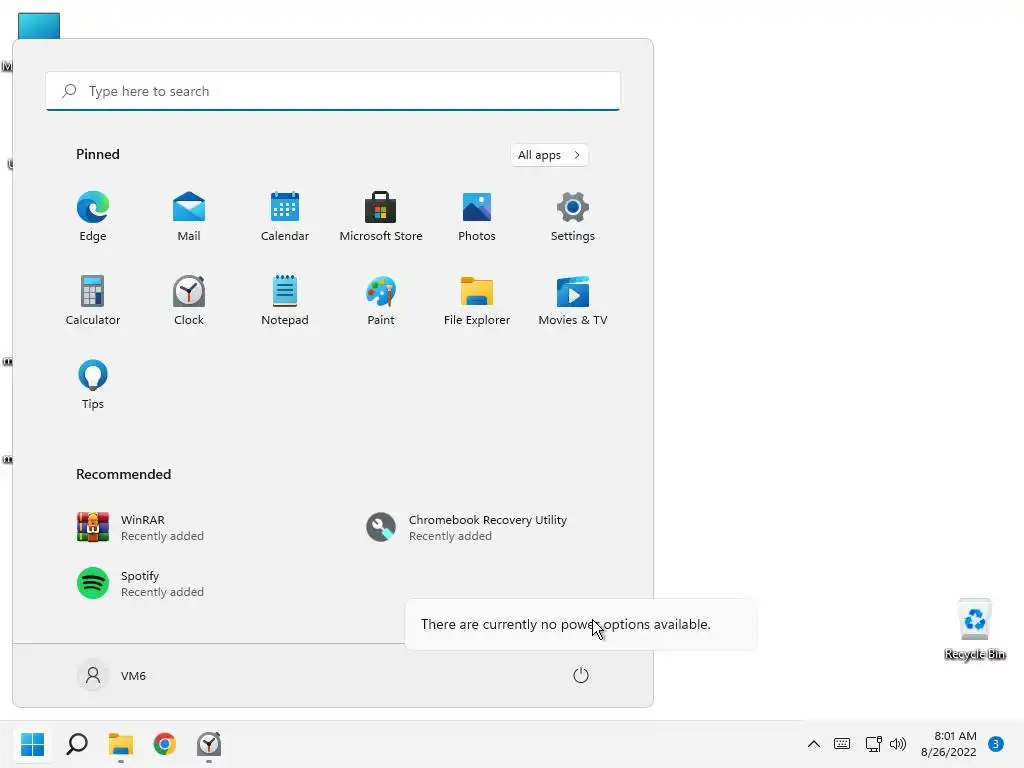Open the pinned File Explorer in Start menu

[x=477, y=300]
